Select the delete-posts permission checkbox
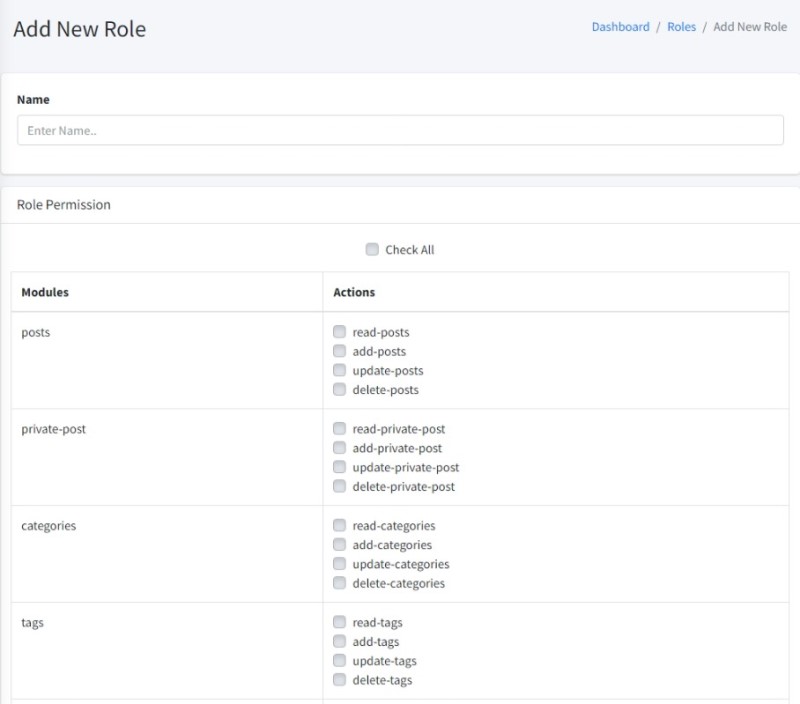 click(x=340, y=390)
